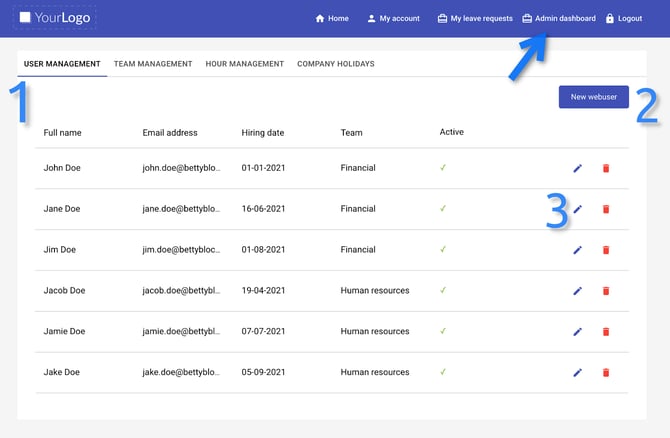The width and height of the screenshot is (670, 438).
Task: Delete Jamie Doe's row
Action: pyautogui.click(x=605, y=332)
